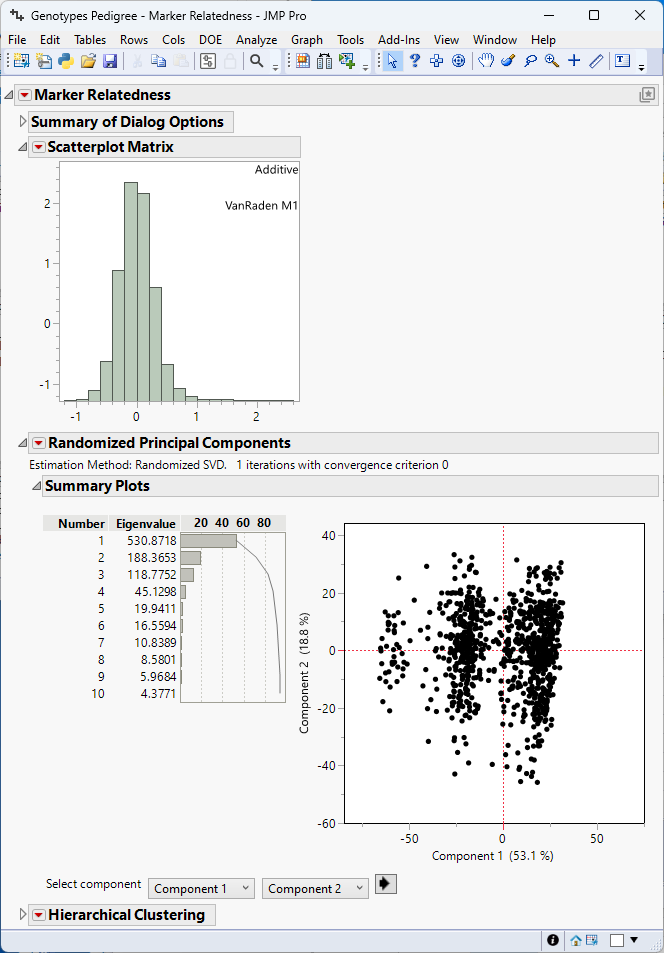Click the Paste clipboard icon
This screenshot has width=664, height=953.
tap(181, 61)
